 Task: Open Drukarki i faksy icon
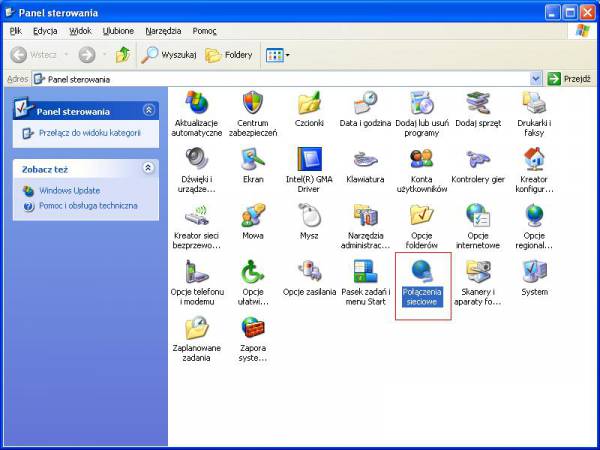pos(534,103)
